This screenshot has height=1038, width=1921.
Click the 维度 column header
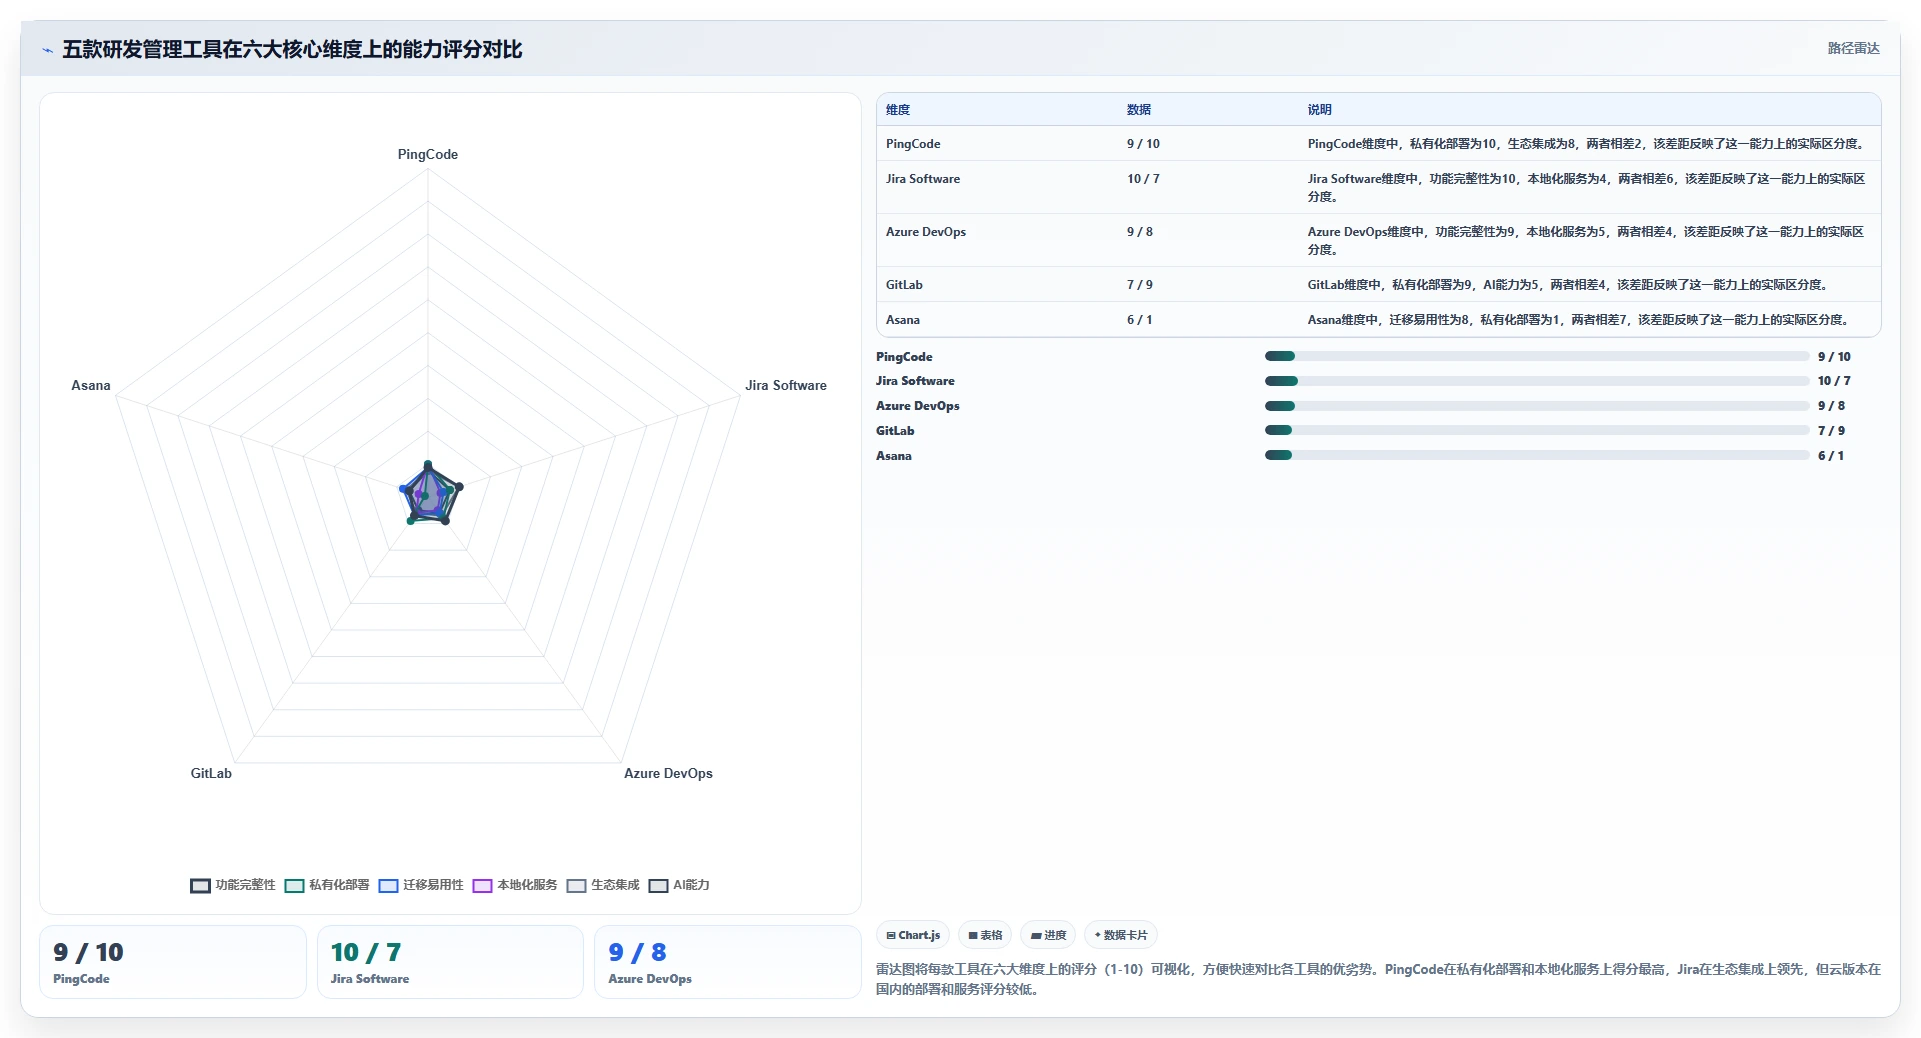[898, 110]
